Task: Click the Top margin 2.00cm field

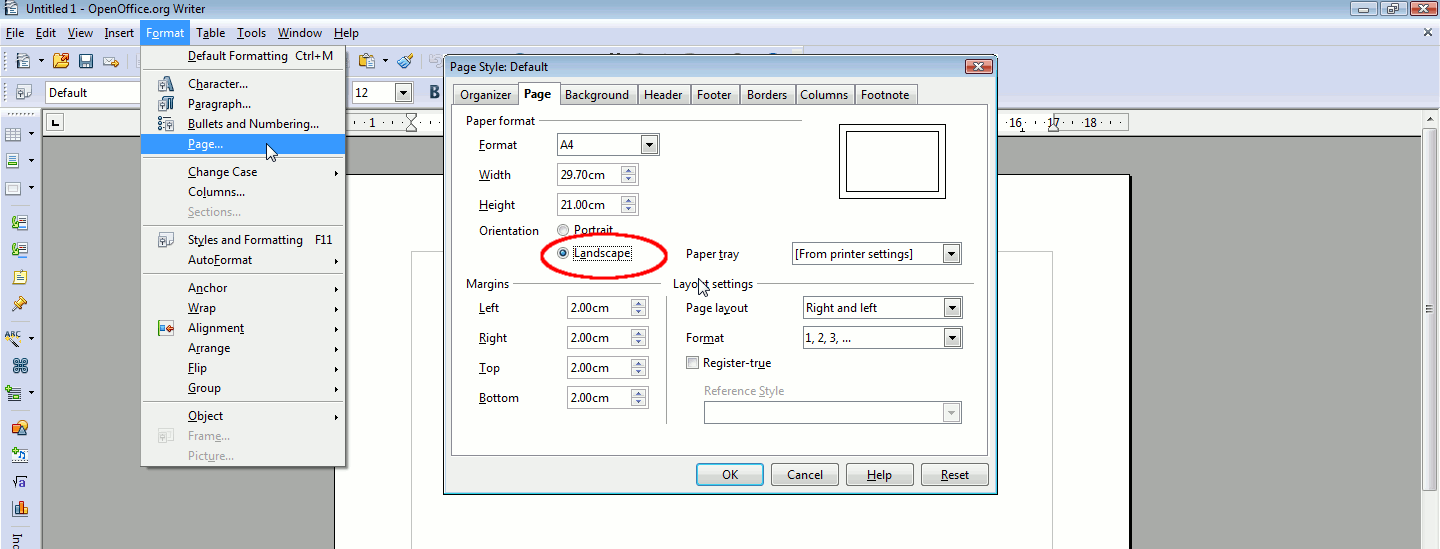Action: tap(598, 368)
